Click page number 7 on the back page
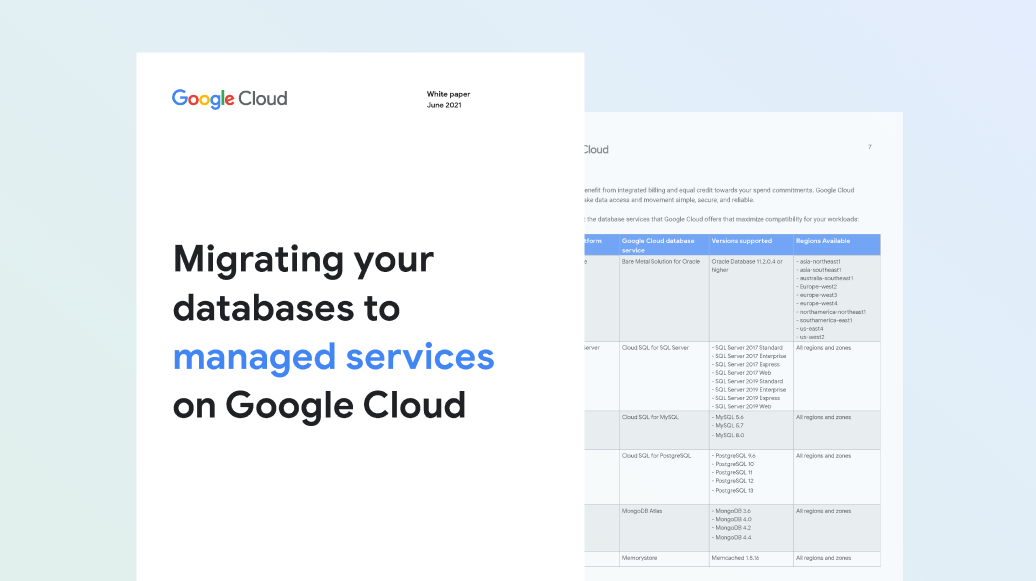1036x581 pixels. pyautogui.click(x=870, y=147)
